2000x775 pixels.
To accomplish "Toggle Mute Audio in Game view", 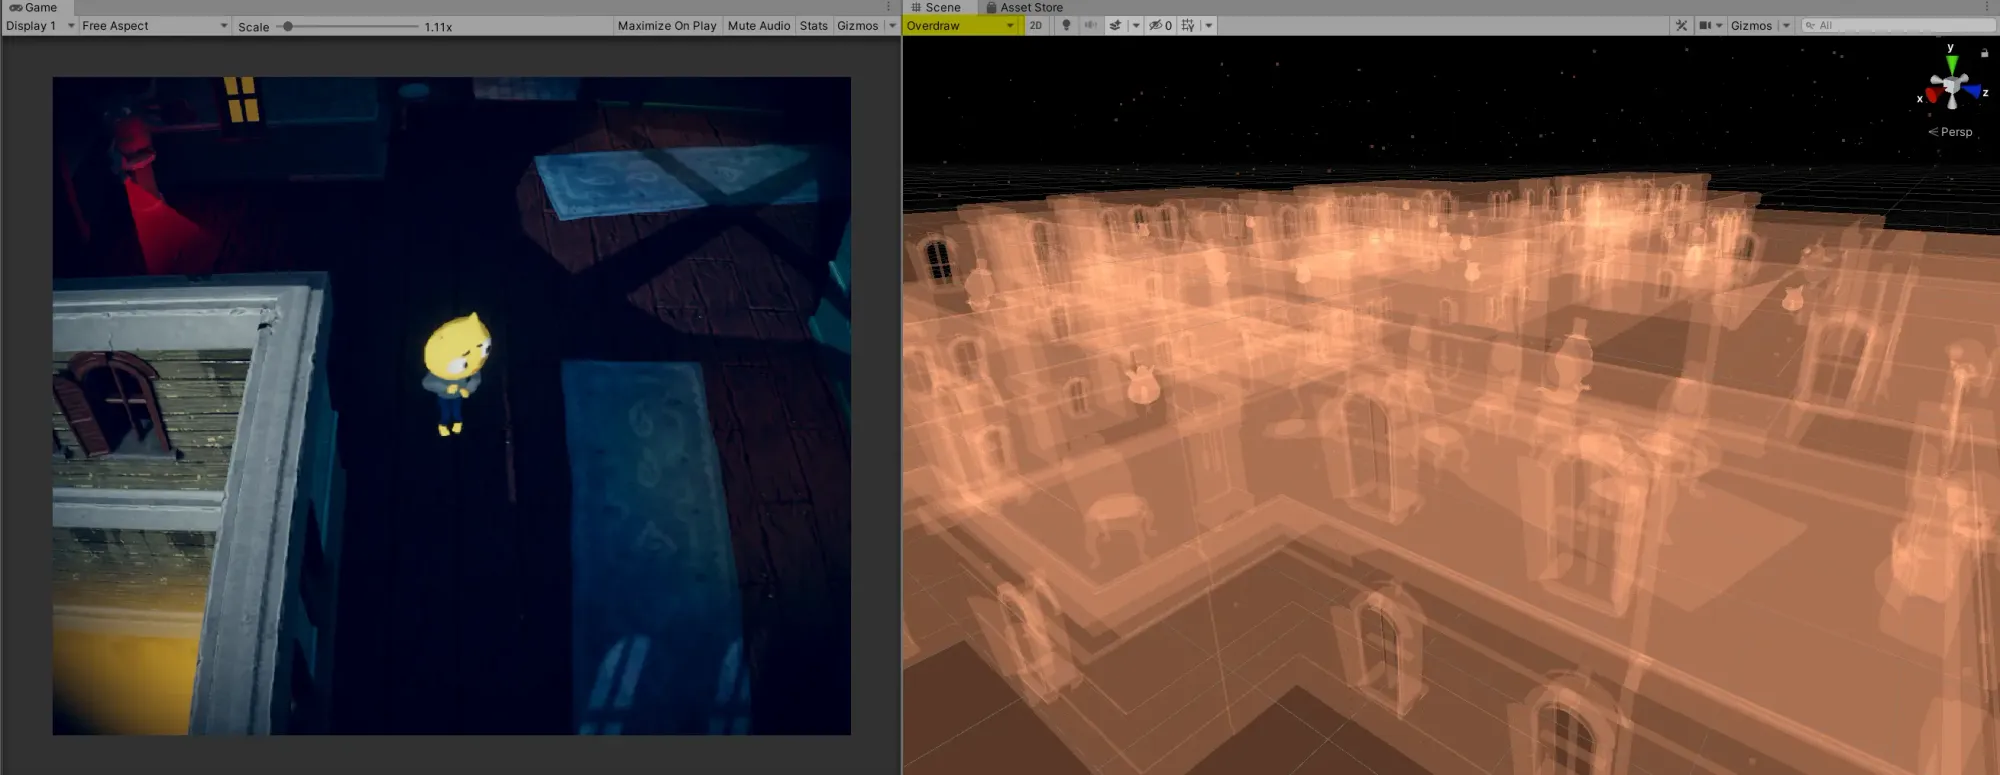I will [759, 26].
